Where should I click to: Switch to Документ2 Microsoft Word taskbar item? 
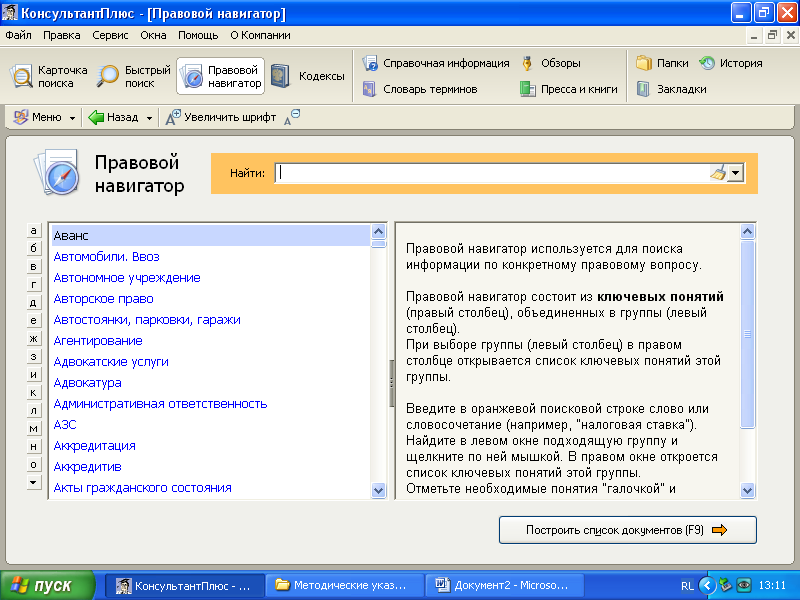pyautogui.click(x=505, y=585)
